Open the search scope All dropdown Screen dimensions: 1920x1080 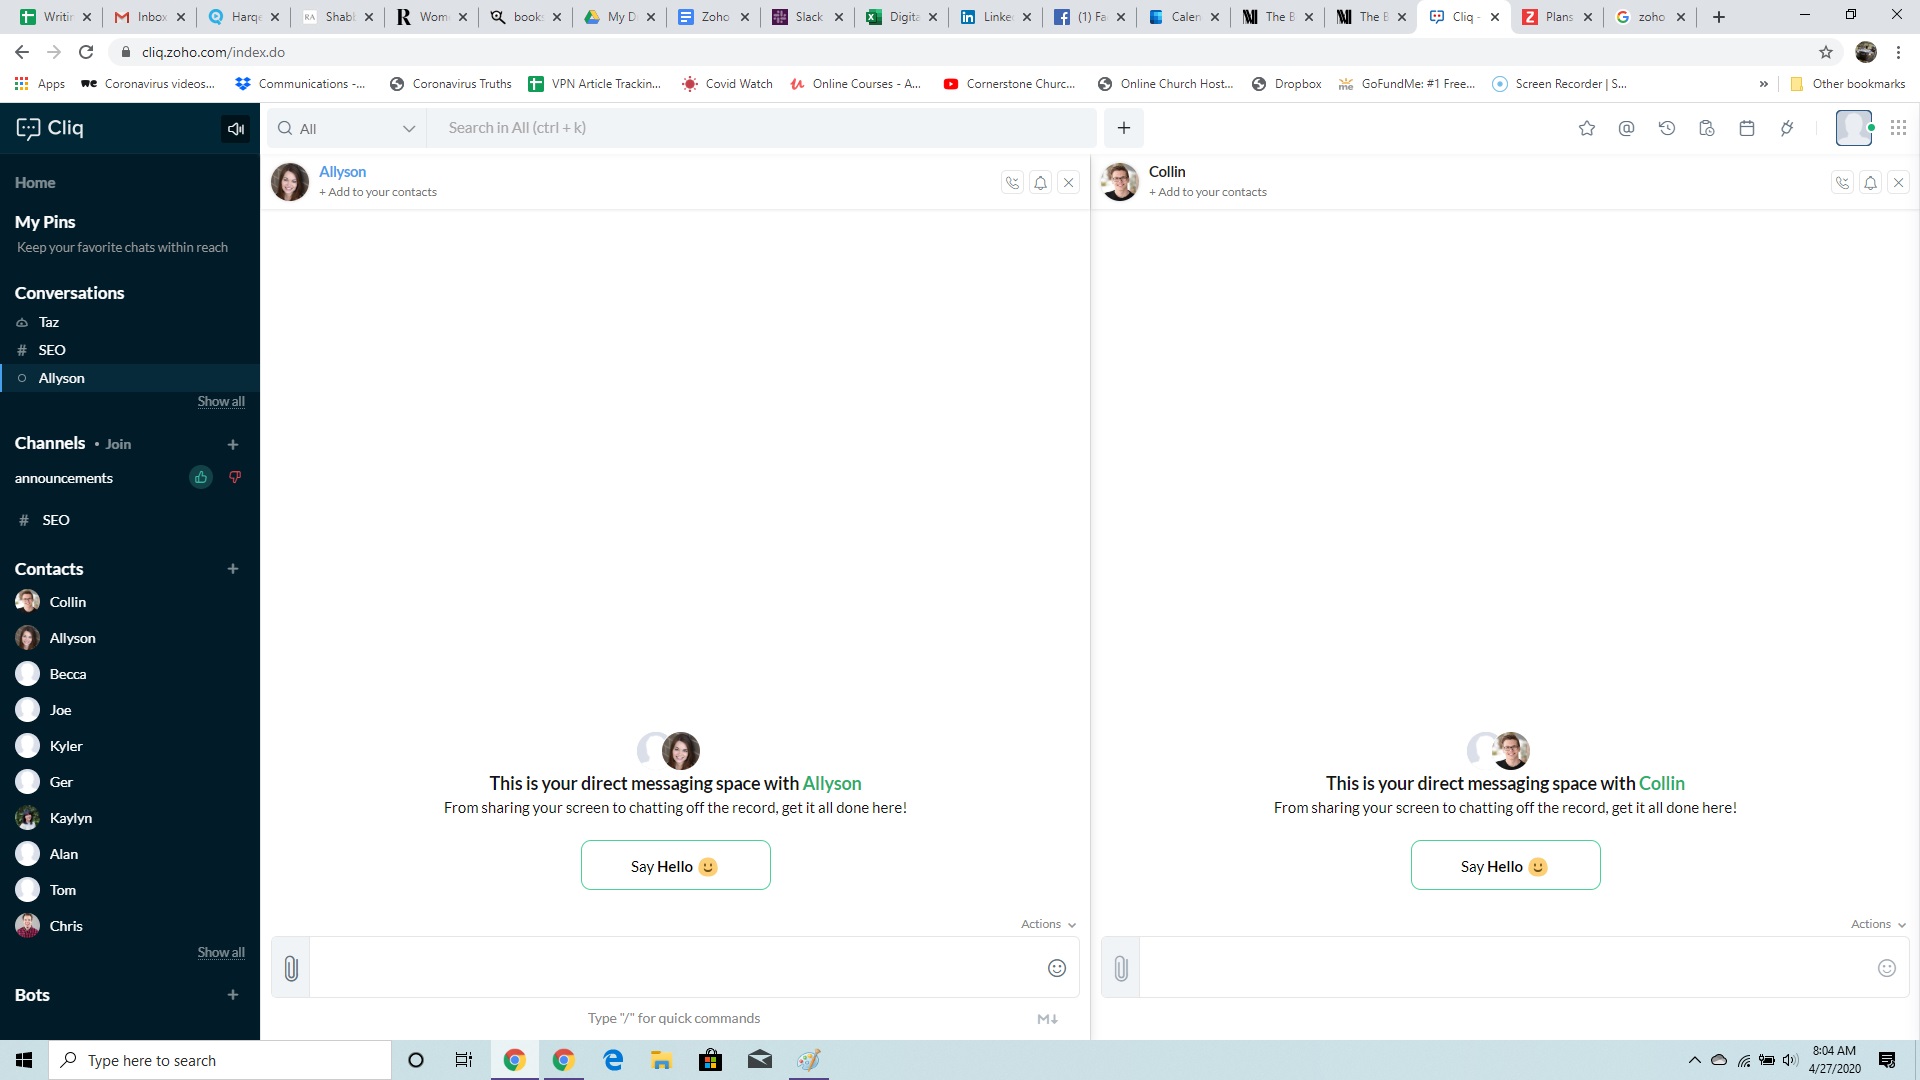tap(347, 128)
